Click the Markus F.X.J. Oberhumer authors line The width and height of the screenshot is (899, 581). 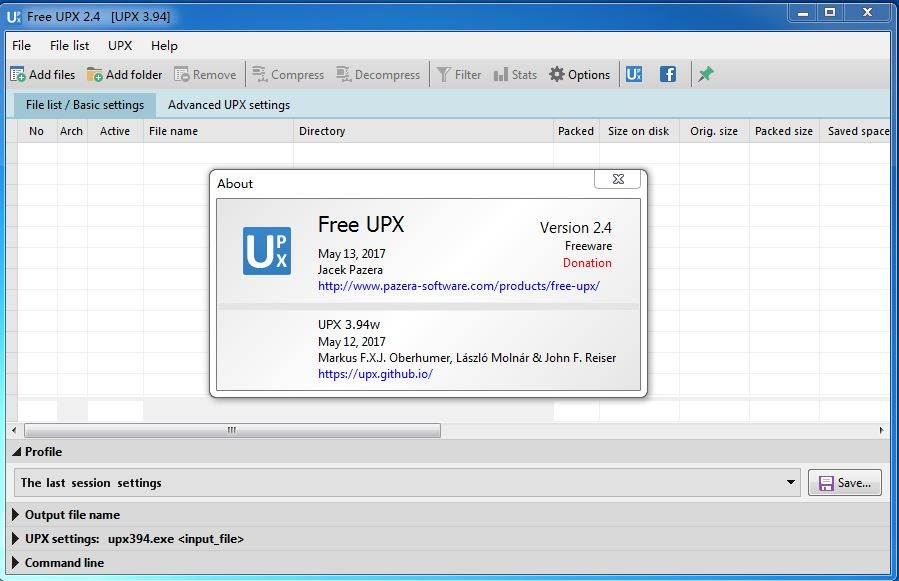pos(467,358)
